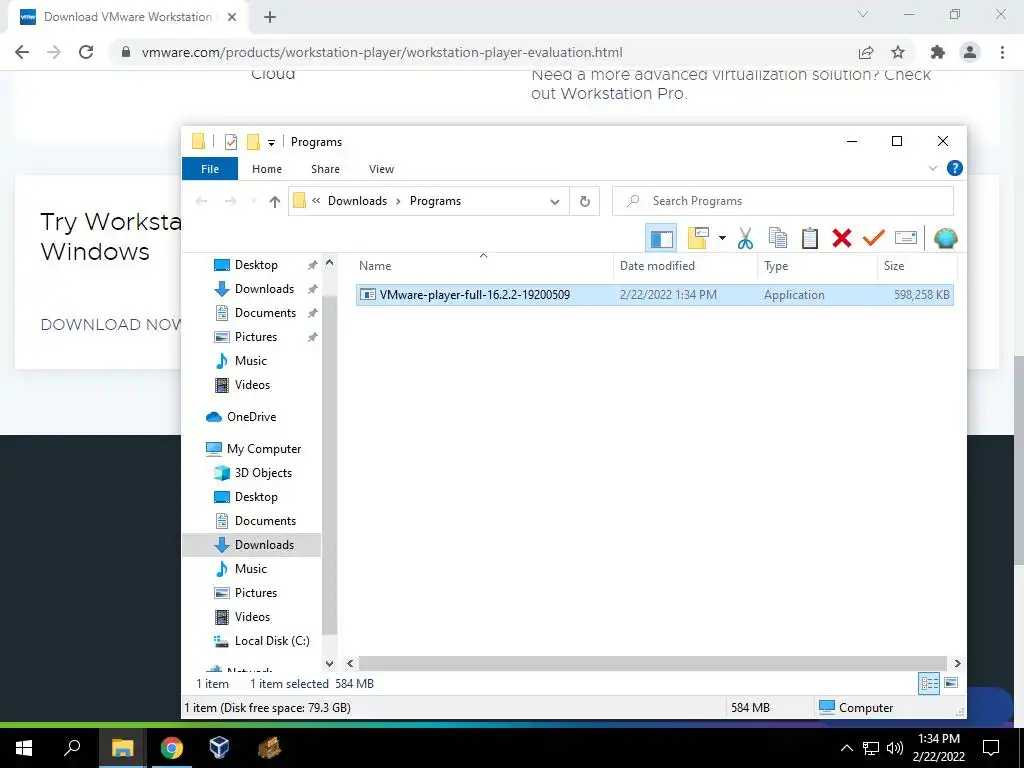Bookmark this page with star icon

click(x=898, y=52)
